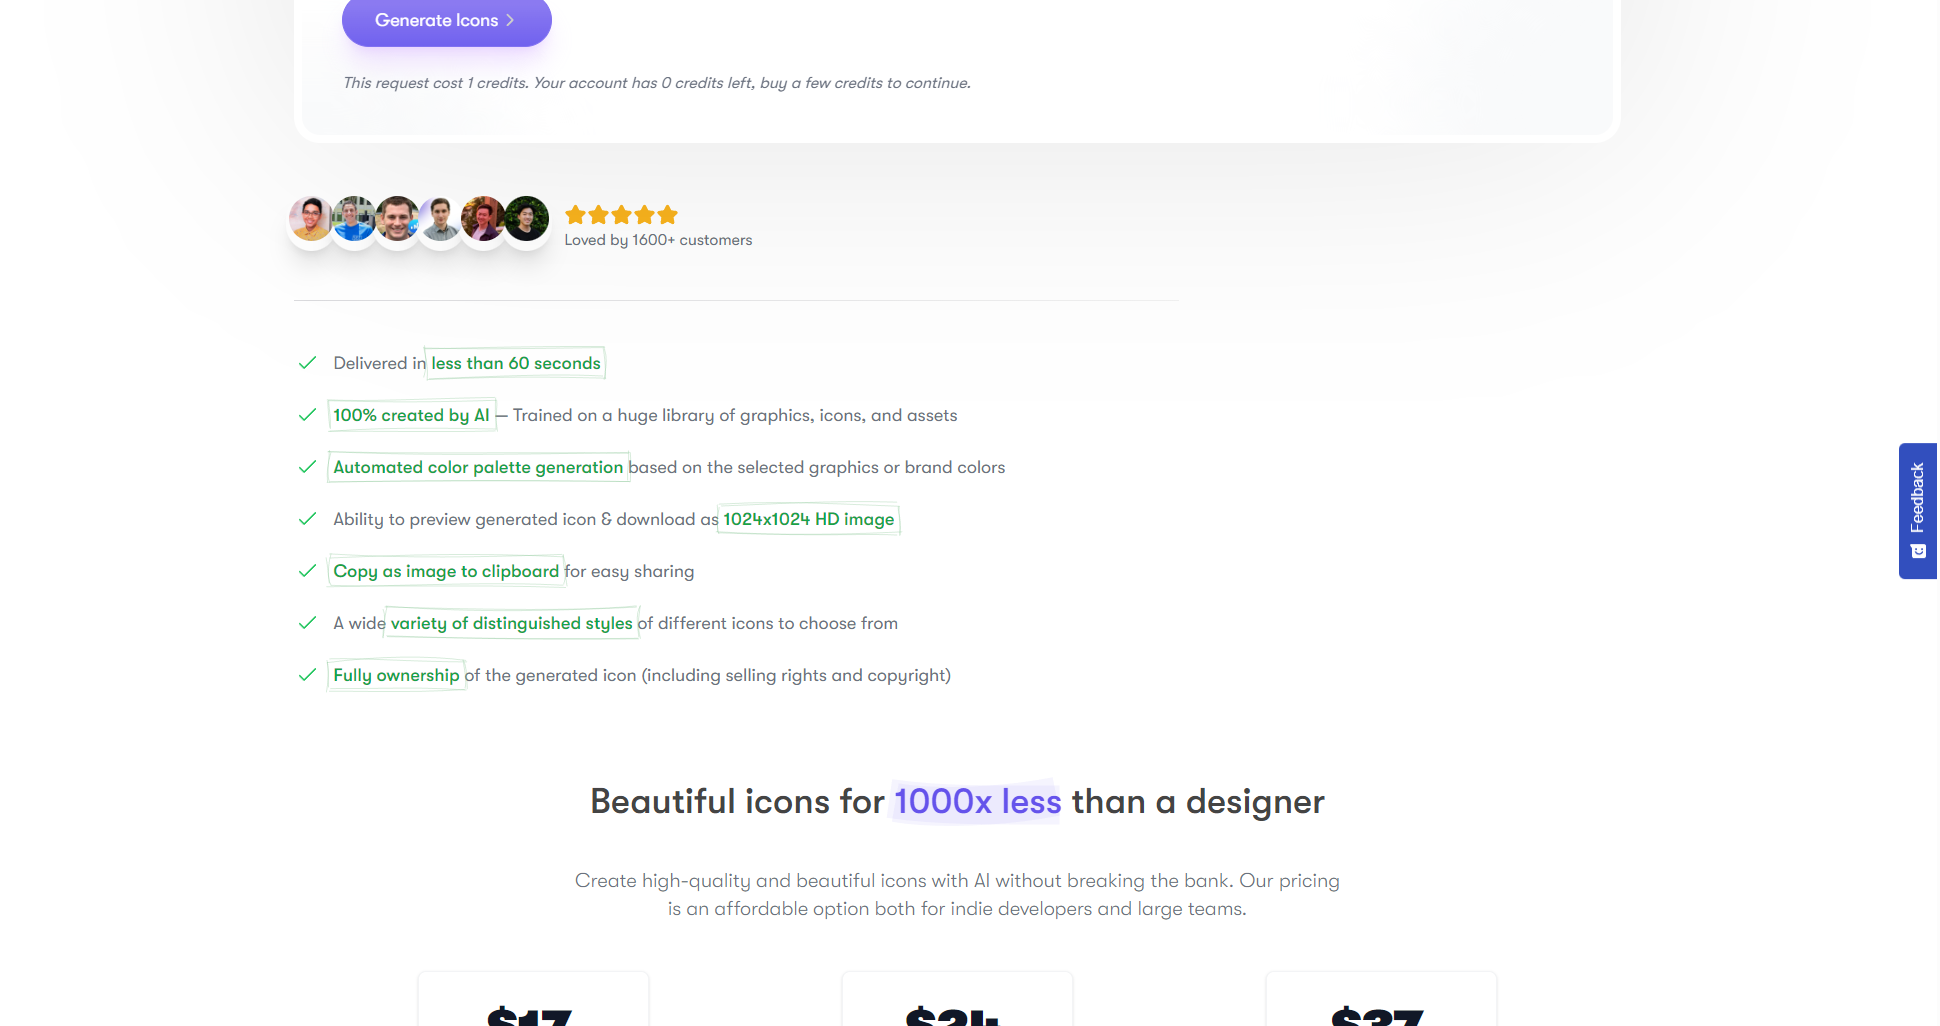Click the 'variety of distinguished styles' highlight
This screenshot has width=1940, height=1026.
(x=512, y=623)
